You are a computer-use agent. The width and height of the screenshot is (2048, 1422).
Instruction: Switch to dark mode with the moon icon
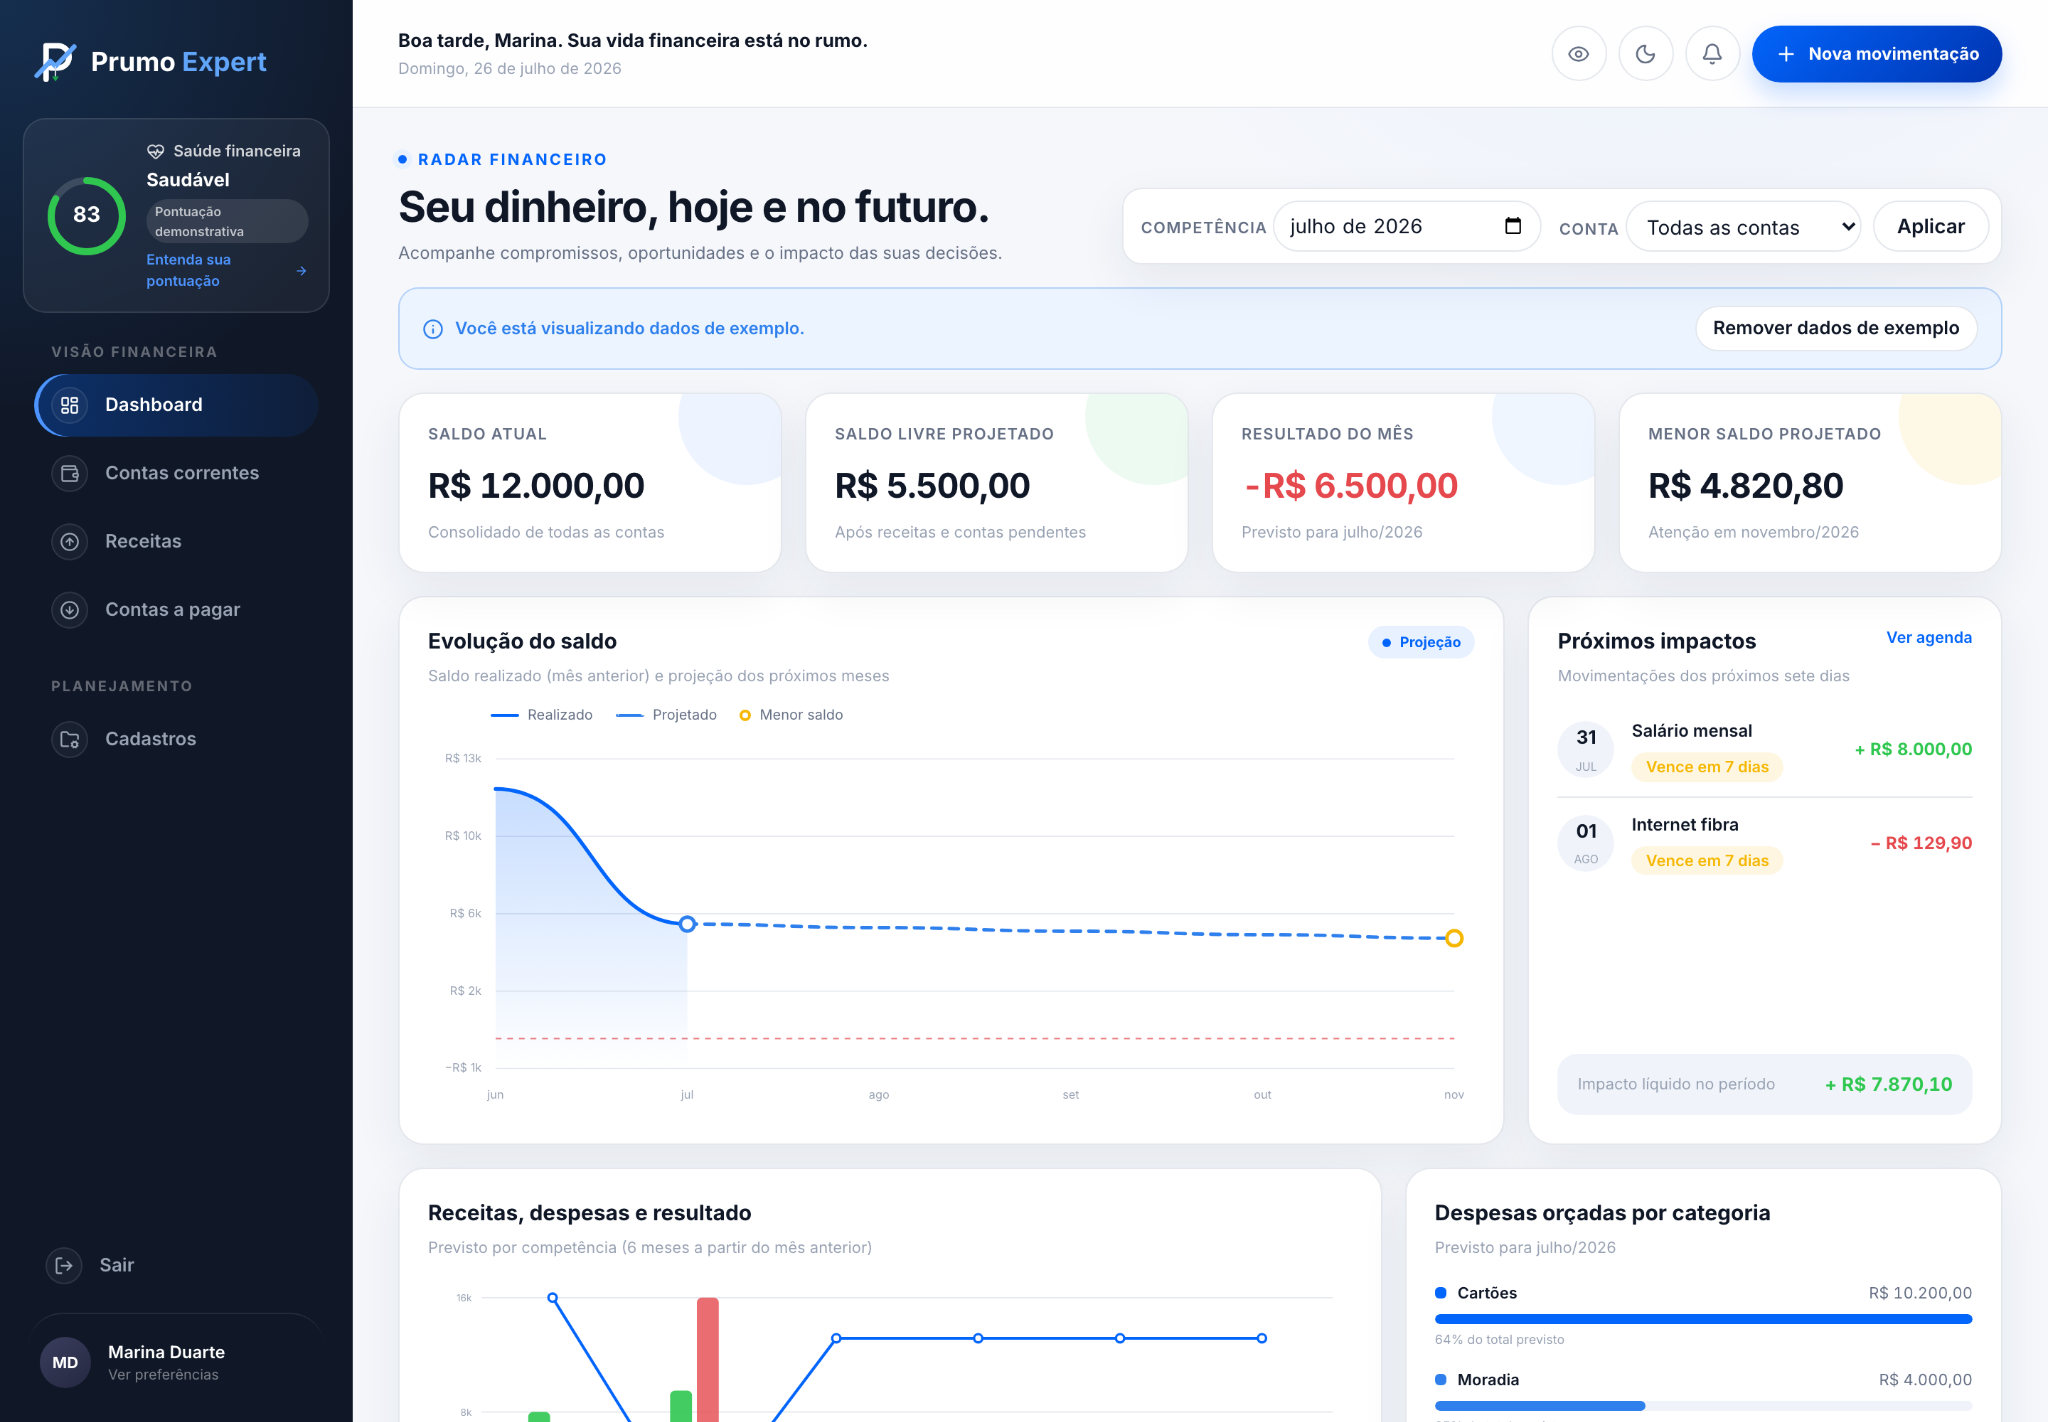tap(1646, 54)
